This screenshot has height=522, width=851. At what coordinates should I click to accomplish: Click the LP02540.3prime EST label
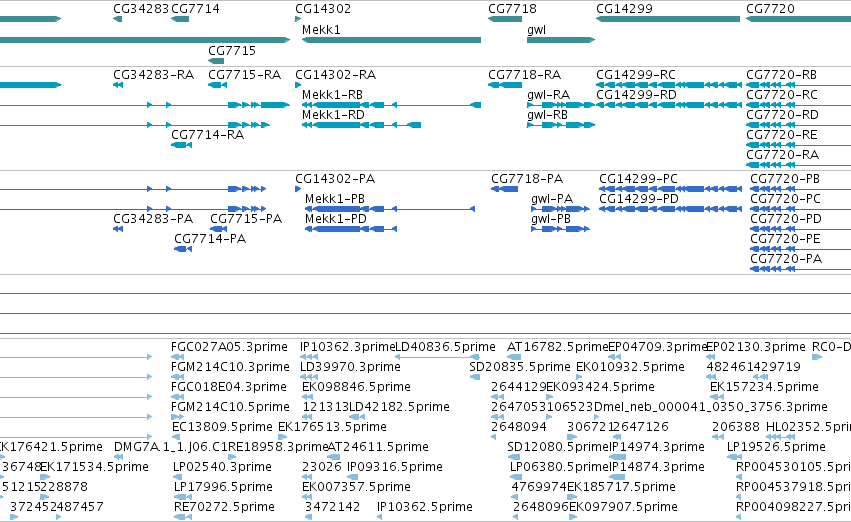[x=223, y=468]
